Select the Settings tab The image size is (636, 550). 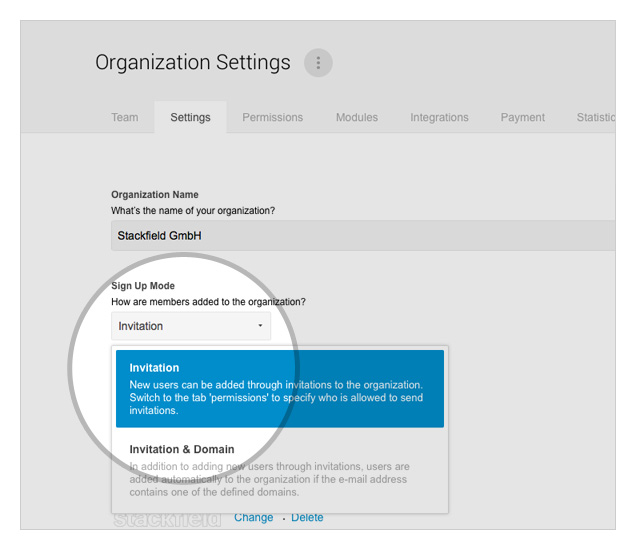[190, 117]
